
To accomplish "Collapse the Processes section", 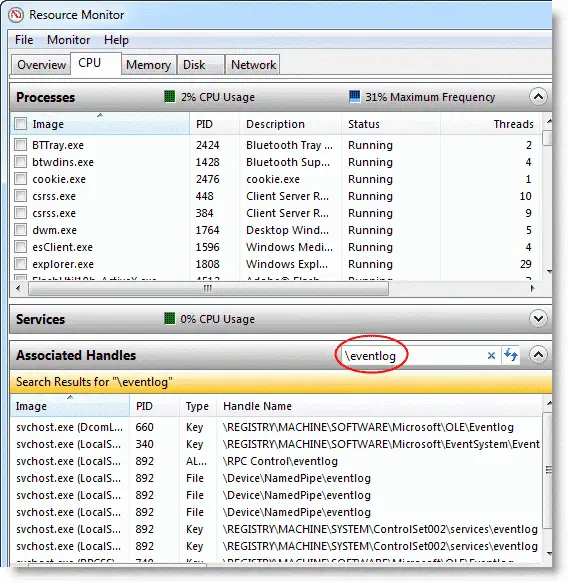I will point(538,97).
